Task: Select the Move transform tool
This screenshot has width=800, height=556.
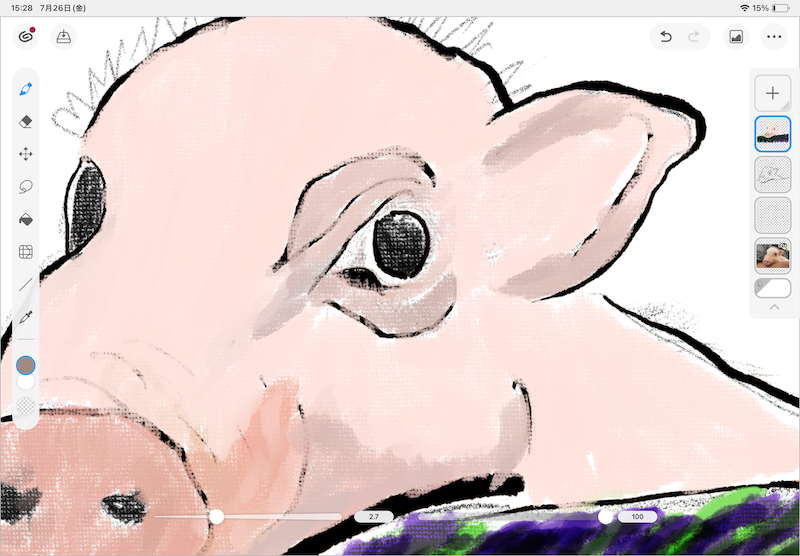Action: point(26,154)
